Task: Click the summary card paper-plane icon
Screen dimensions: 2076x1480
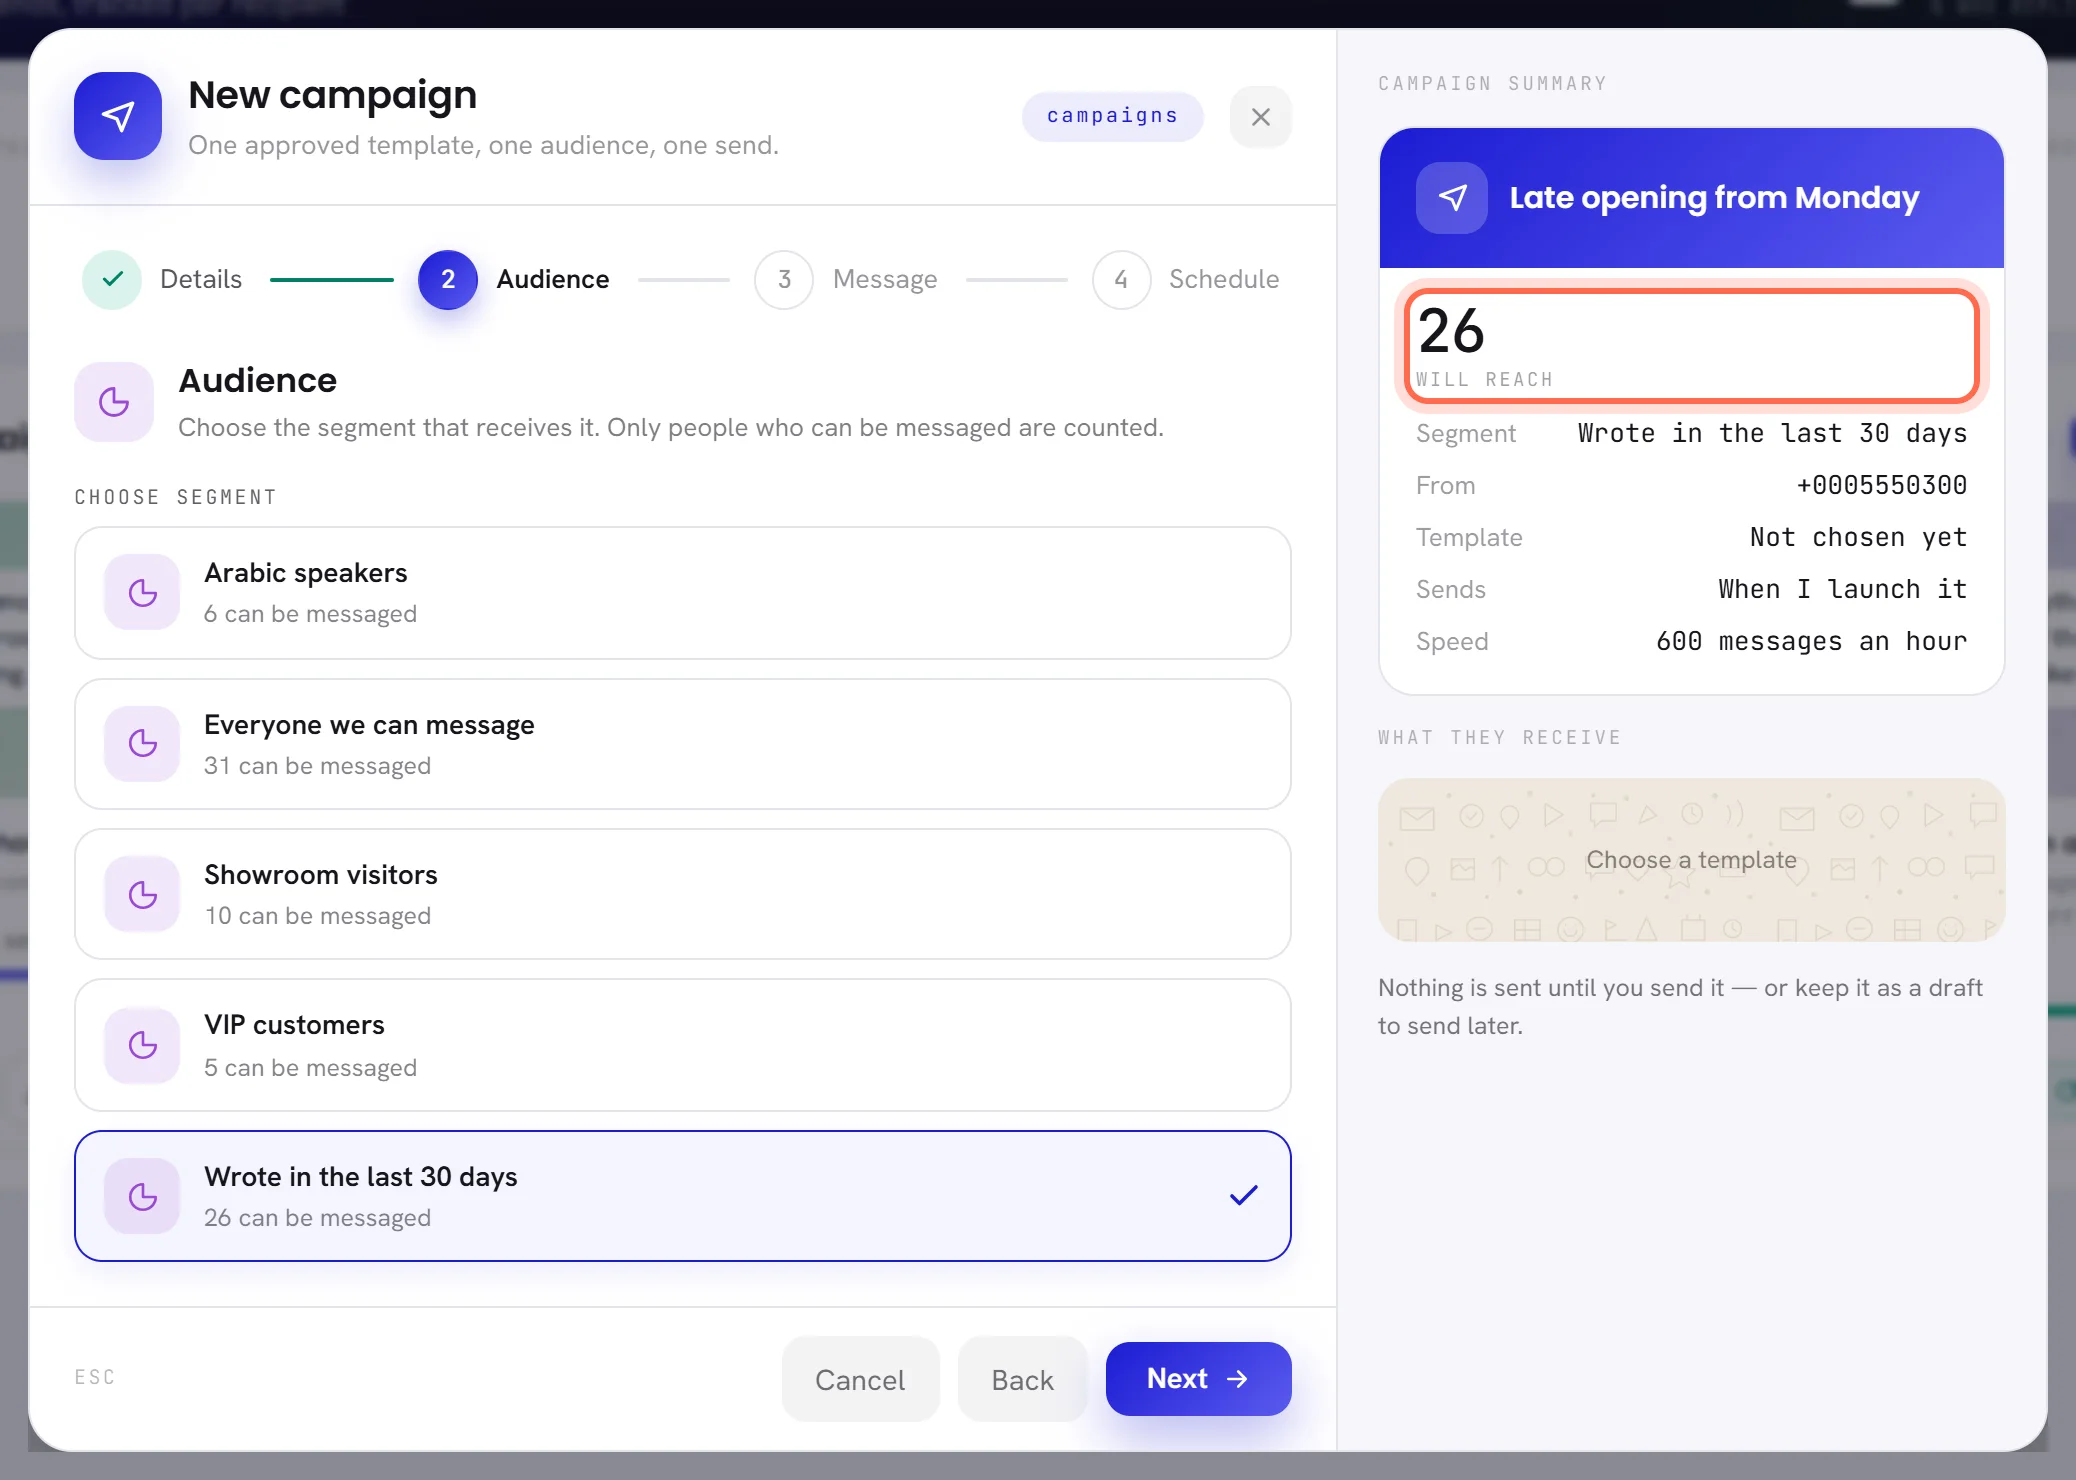Action: 1452,198
